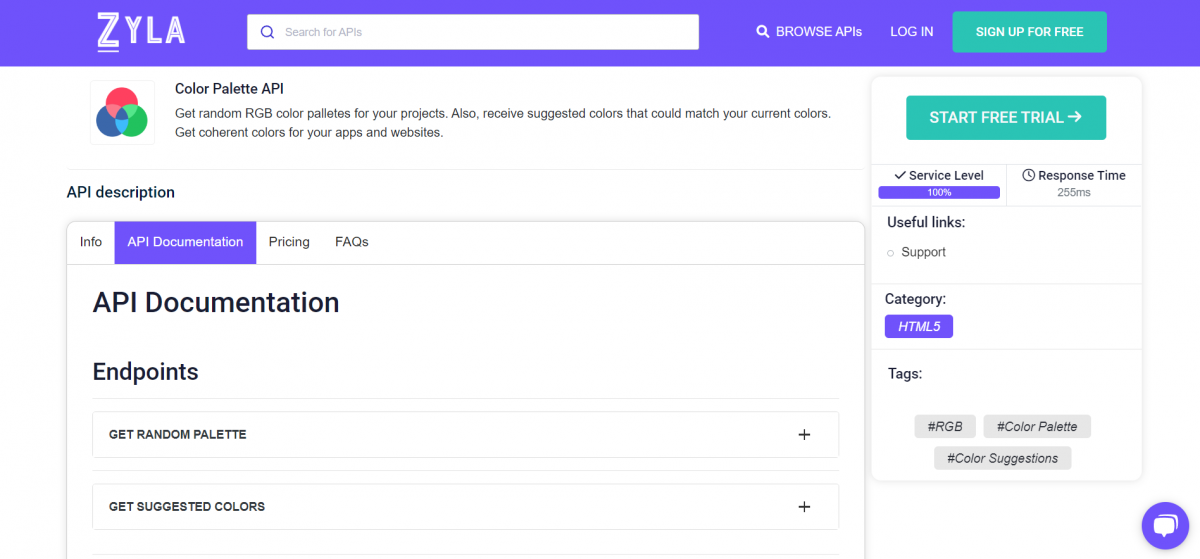Switch to the Info tab
The width and height of the screenshot is (1200, 559).
click(91, 242)
